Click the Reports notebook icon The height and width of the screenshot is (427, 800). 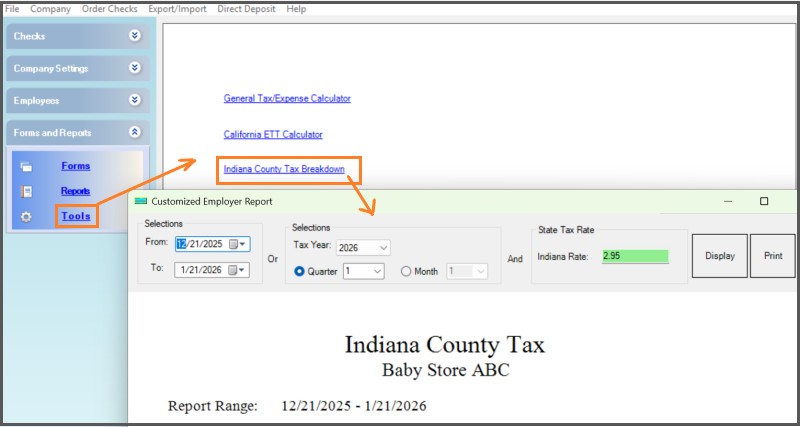26,191
